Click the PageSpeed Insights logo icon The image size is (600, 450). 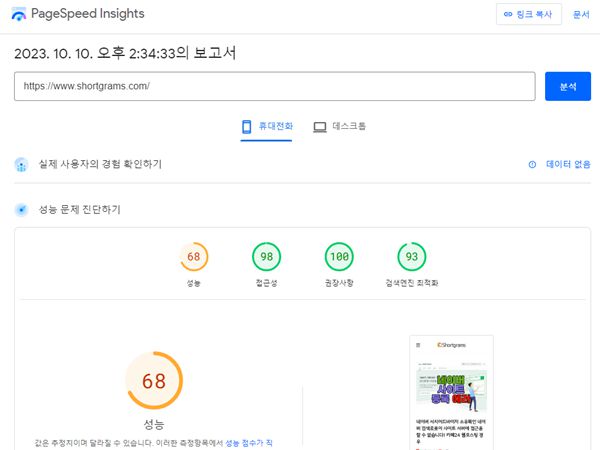click(19, 14)
